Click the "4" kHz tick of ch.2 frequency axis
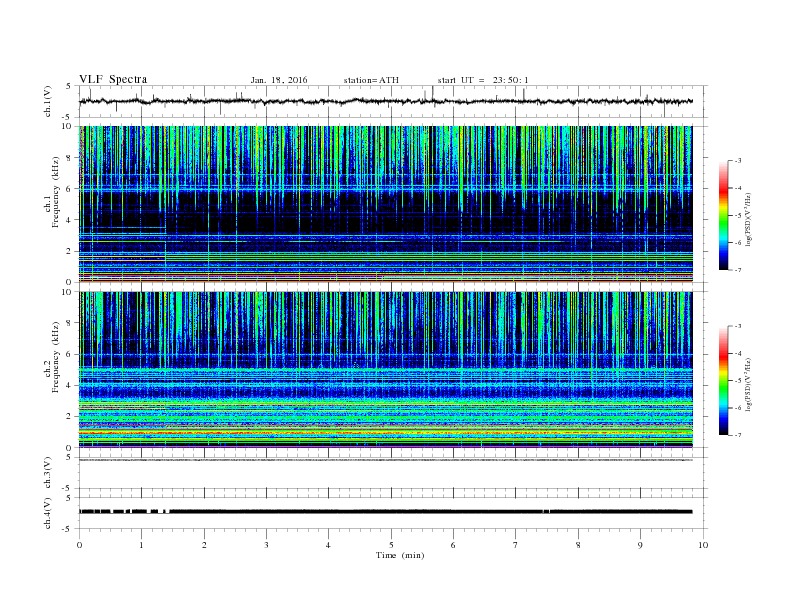The image size is (792, 612). point(69,386)
